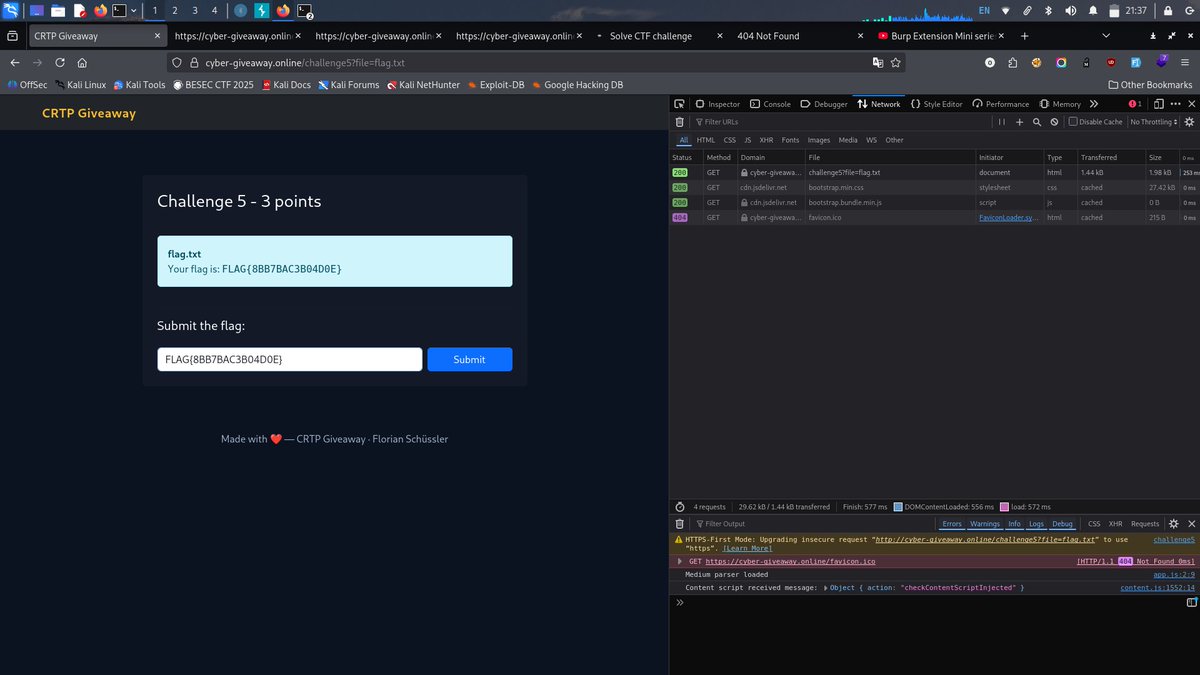Clear the network requests list
1200x675 pixels.
(679, 121)
